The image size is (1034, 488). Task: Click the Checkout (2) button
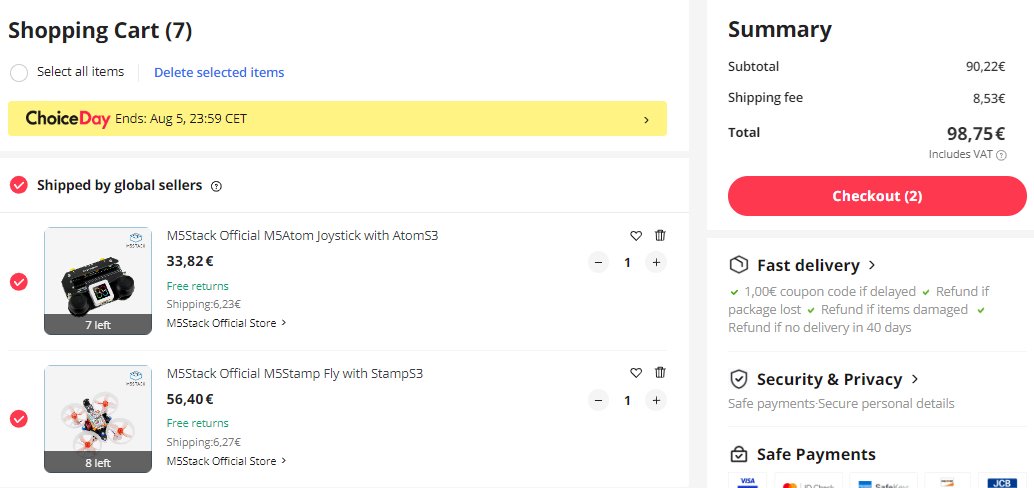click(x=877, y=196)
